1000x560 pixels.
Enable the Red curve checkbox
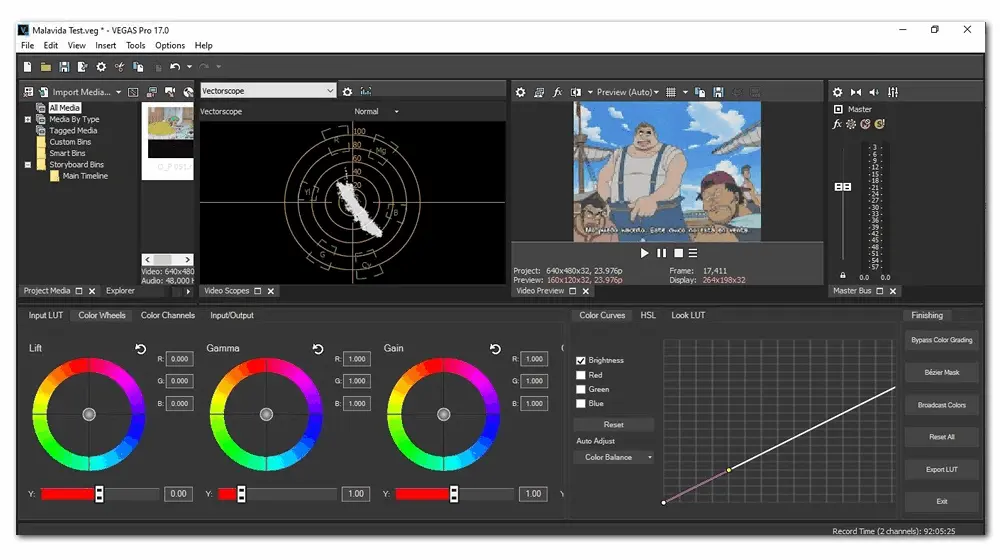(x=580, y=375)
